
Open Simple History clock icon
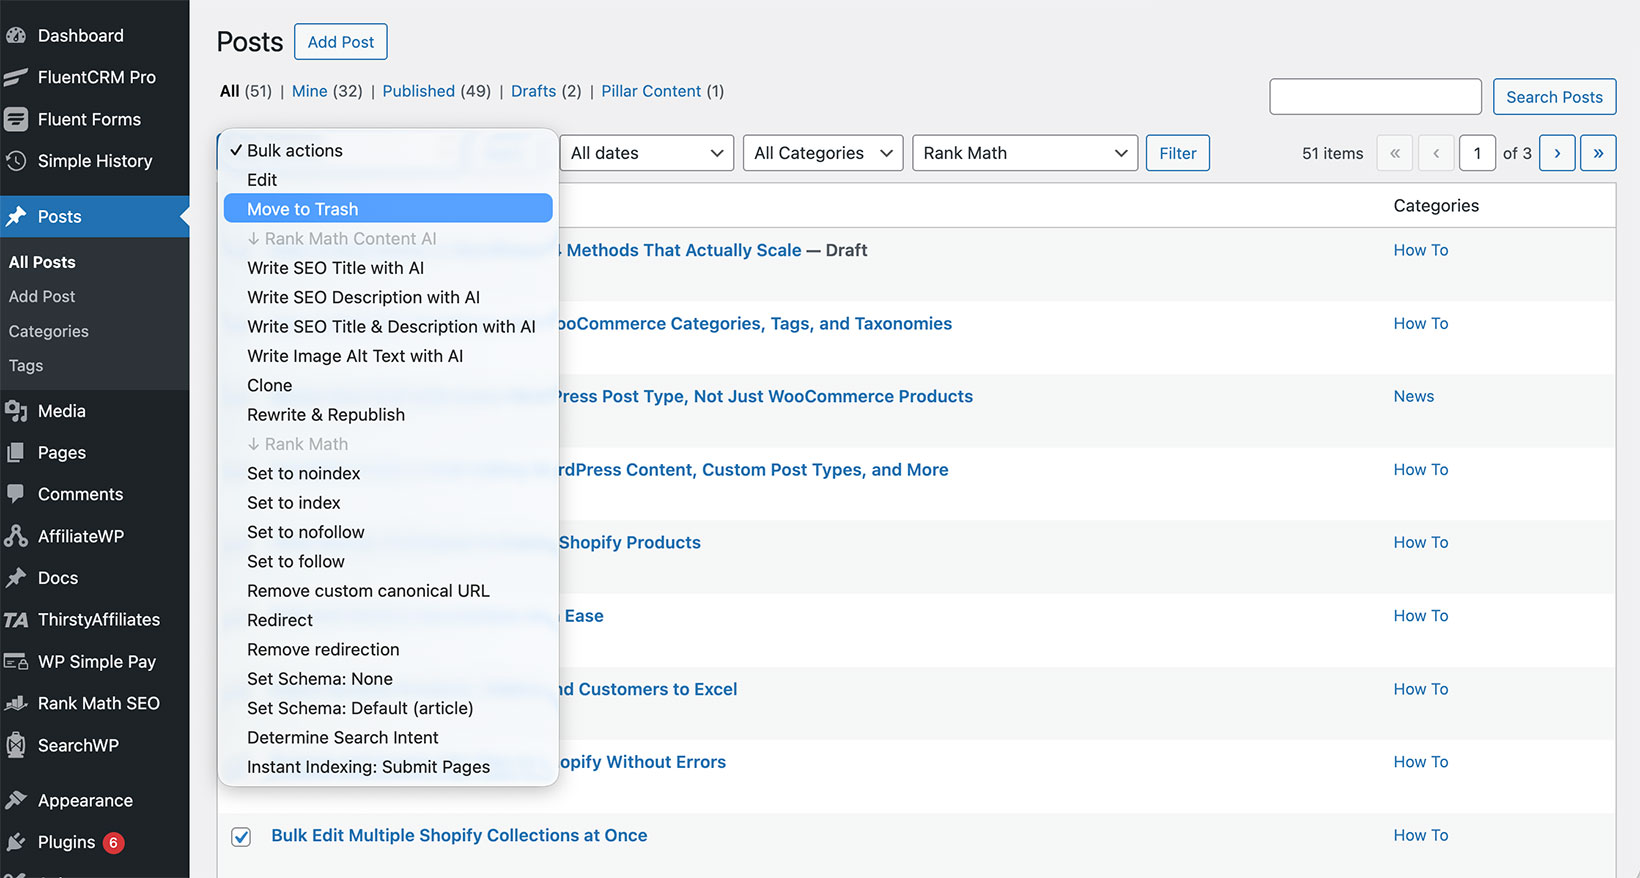click(16, 161)
